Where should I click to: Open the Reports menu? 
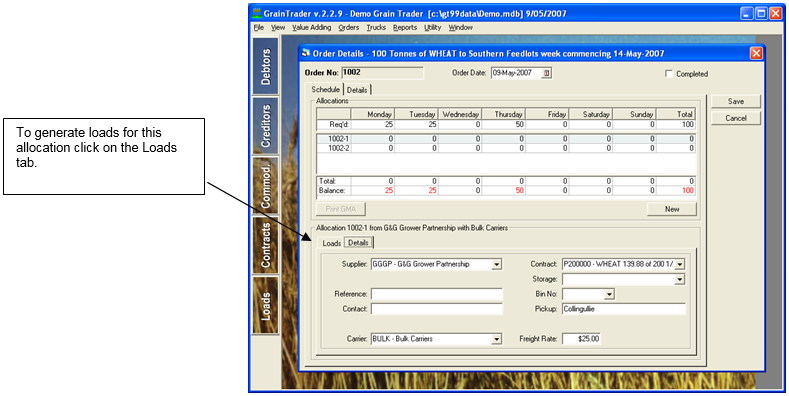(x=405, y=28)
